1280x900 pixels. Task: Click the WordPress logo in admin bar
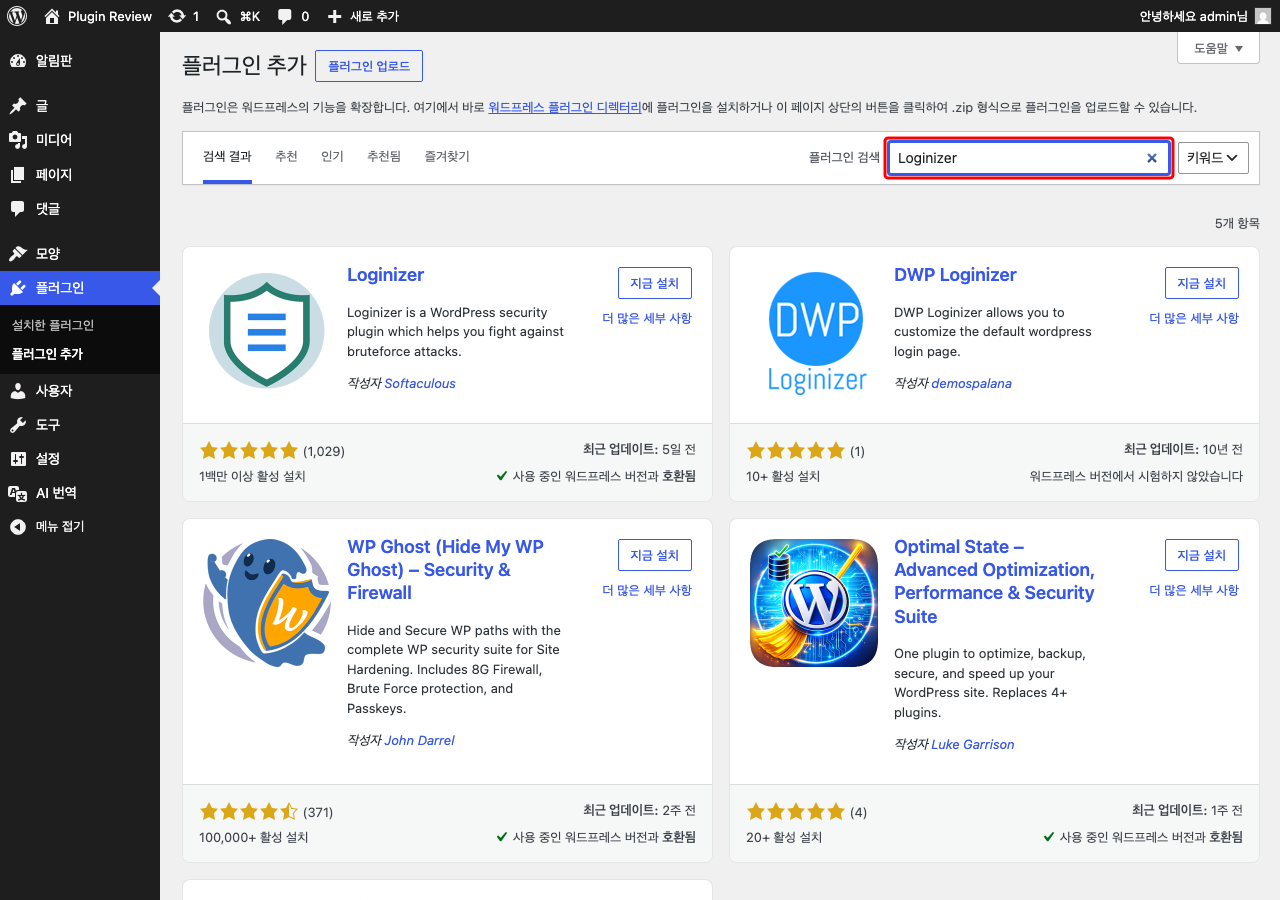[x=16, y=16]
